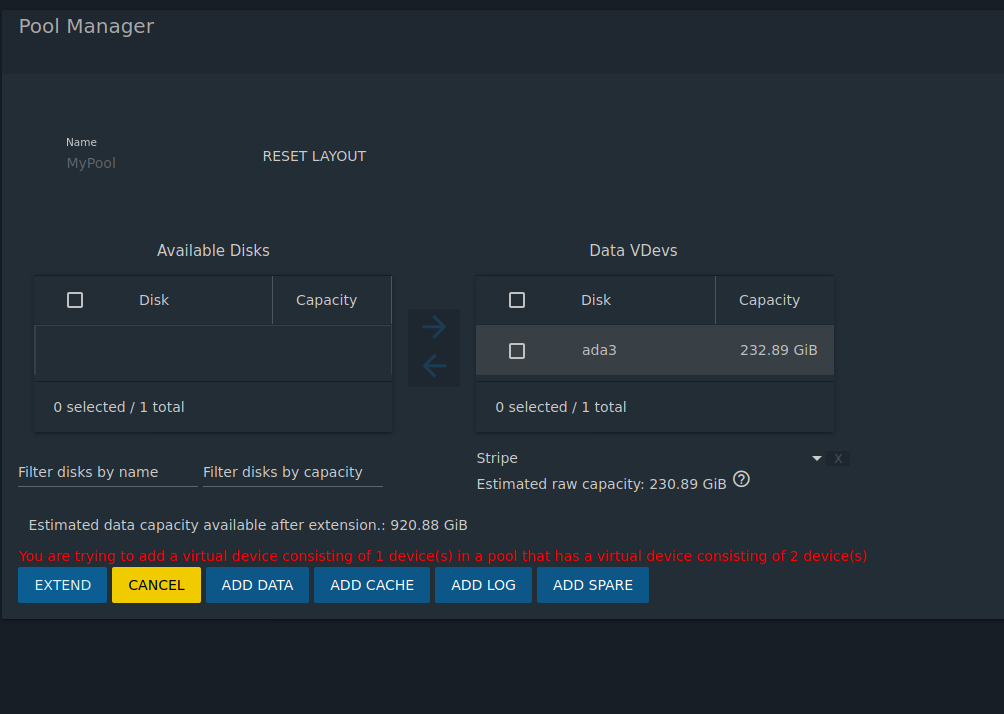Screen dimensions: 1004x714
Task: Toggle select-all checkbox in Data VDevs
Action: point(517,300)
